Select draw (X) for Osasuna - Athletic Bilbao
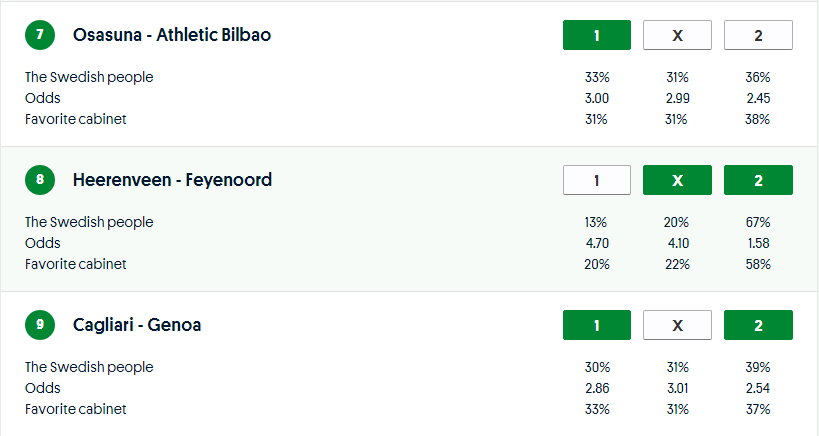Image resolution: width=819 pixels, height=436 pixels. (677, 35)
